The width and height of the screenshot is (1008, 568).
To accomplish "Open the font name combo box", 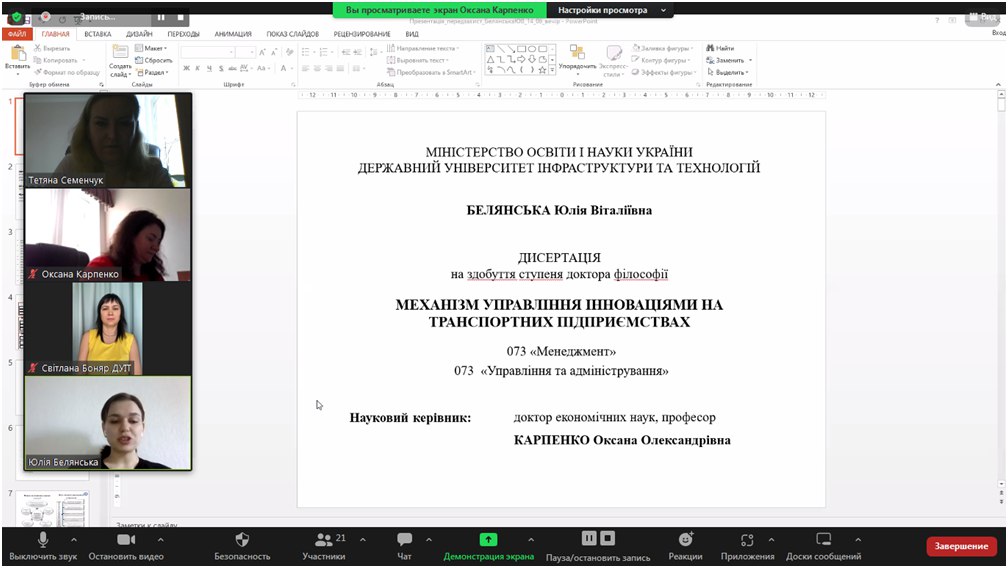I will tap(207, 52).
